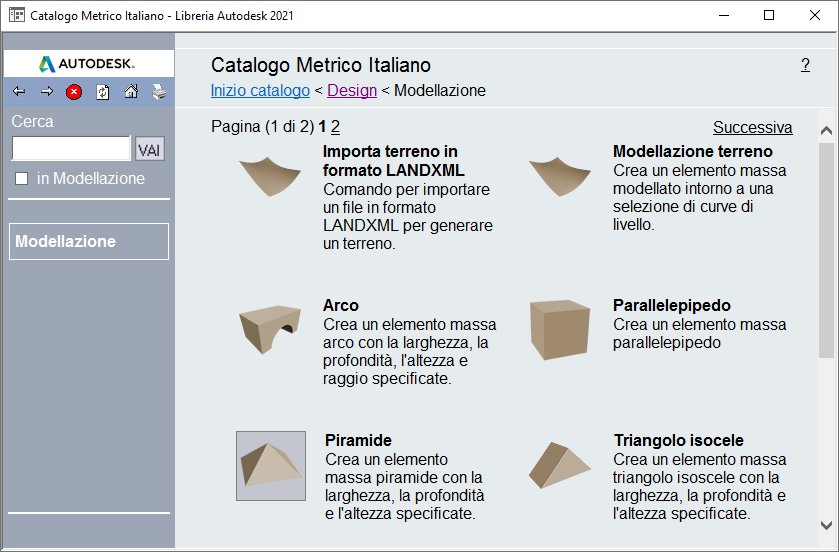Click the forward arrow navigation icon
The image size is (839, 552).
(46, 92)
